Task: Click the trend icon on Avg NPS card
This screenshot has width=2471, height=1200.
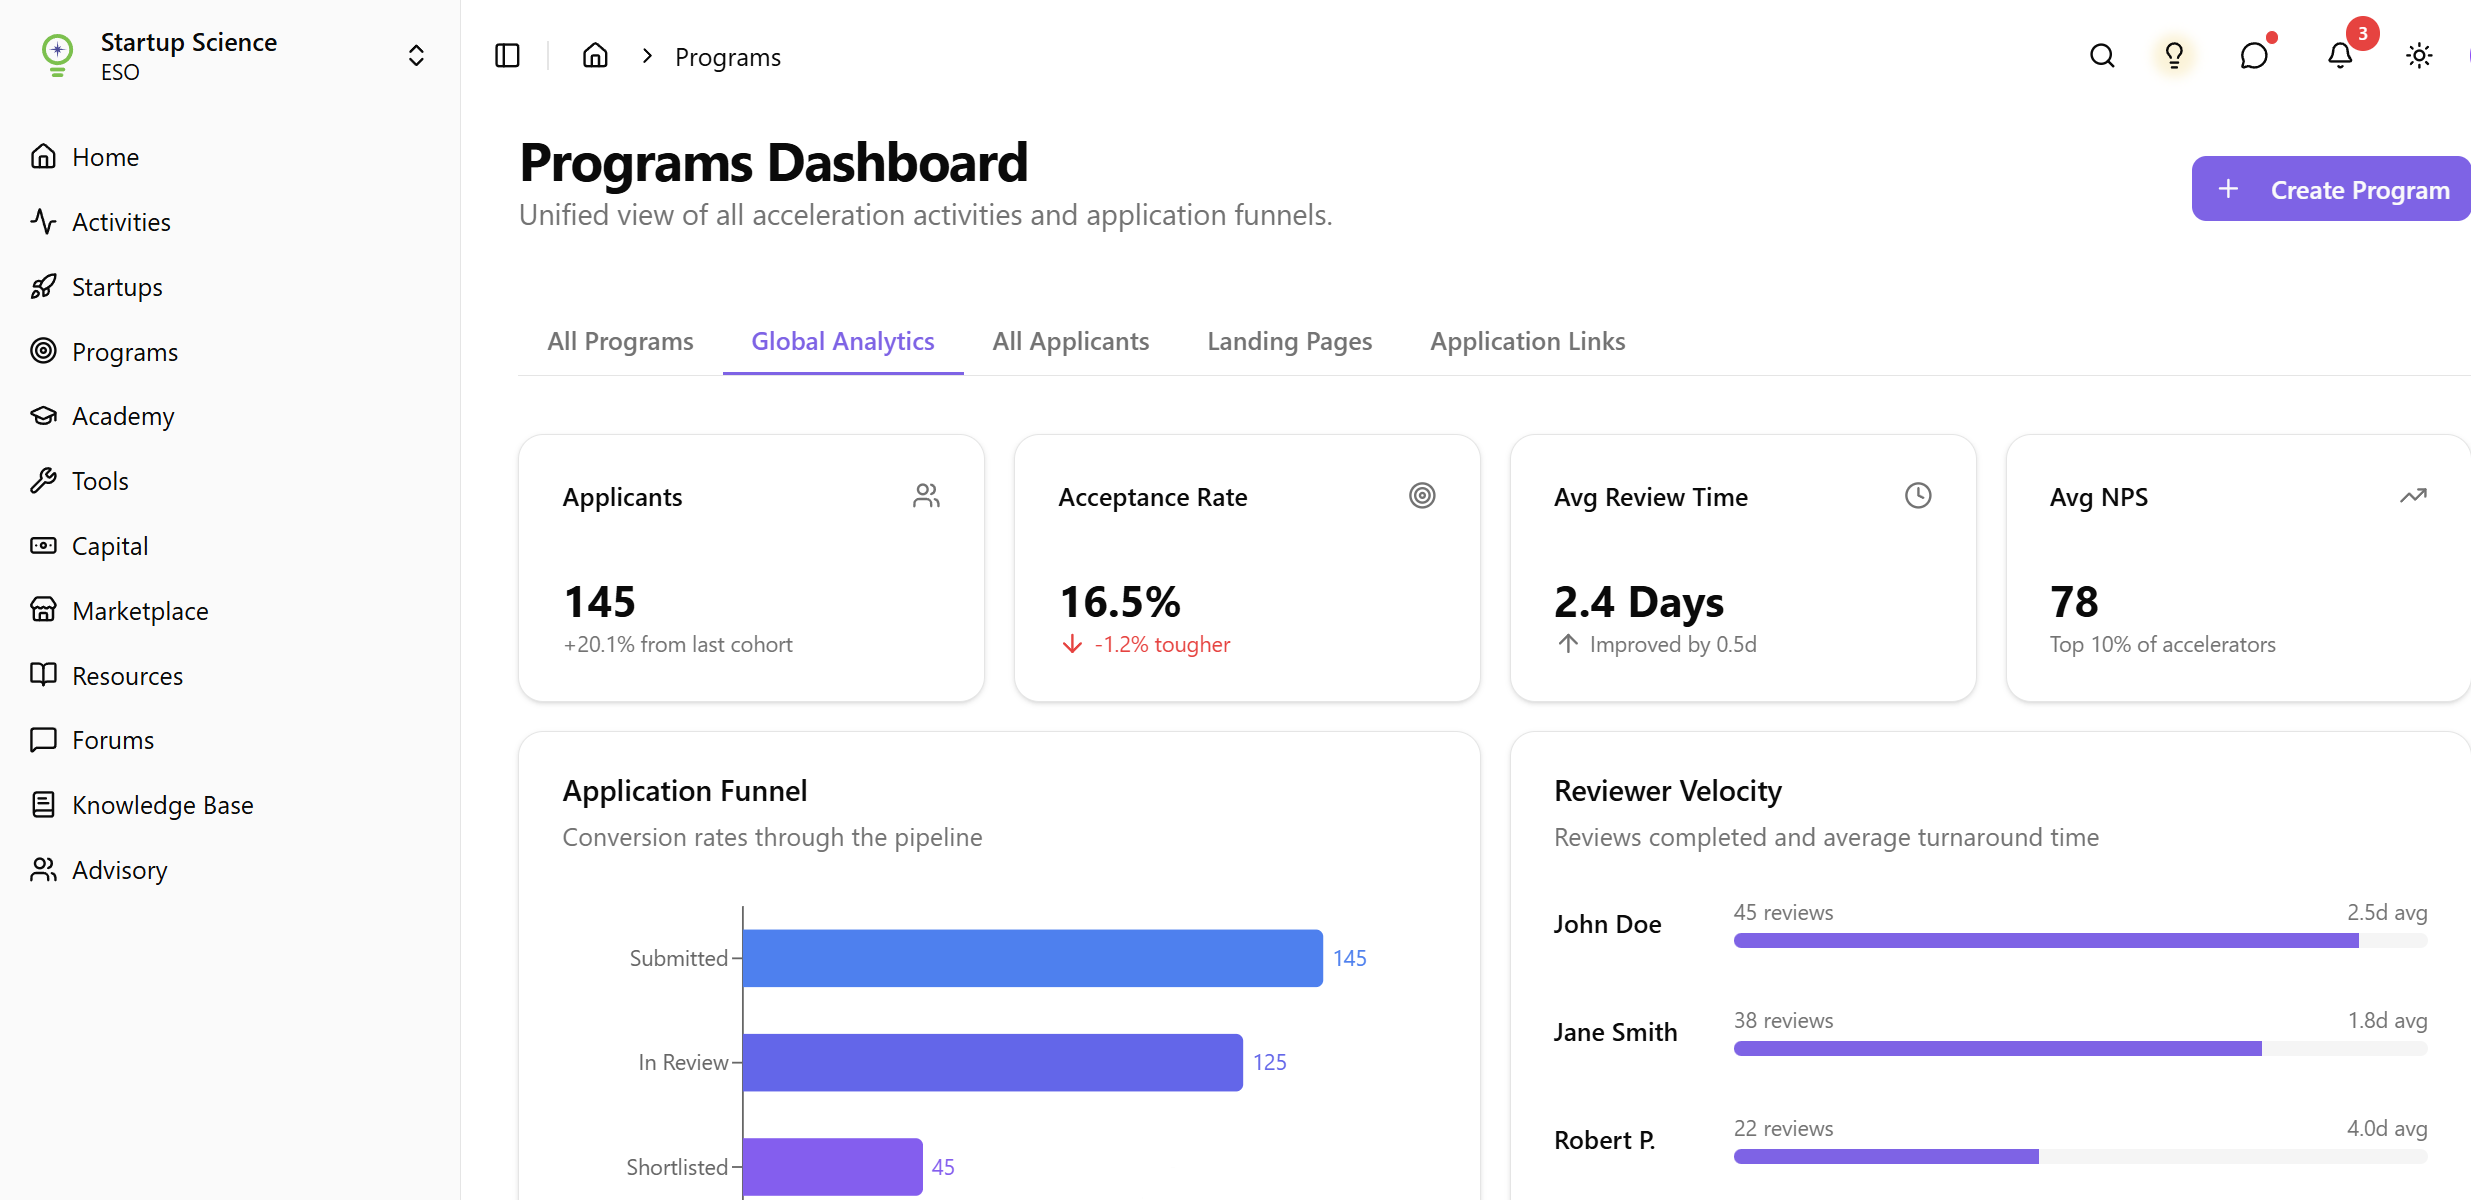Action: pyautogui.click(x=2413, y=496)
